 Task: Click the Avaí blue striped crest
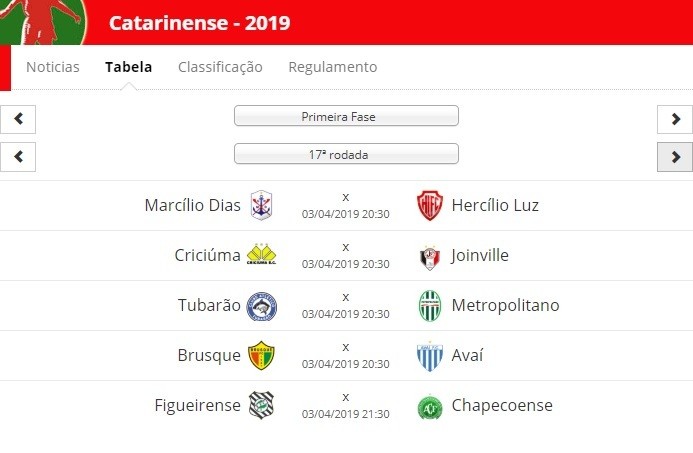point(430,357)
